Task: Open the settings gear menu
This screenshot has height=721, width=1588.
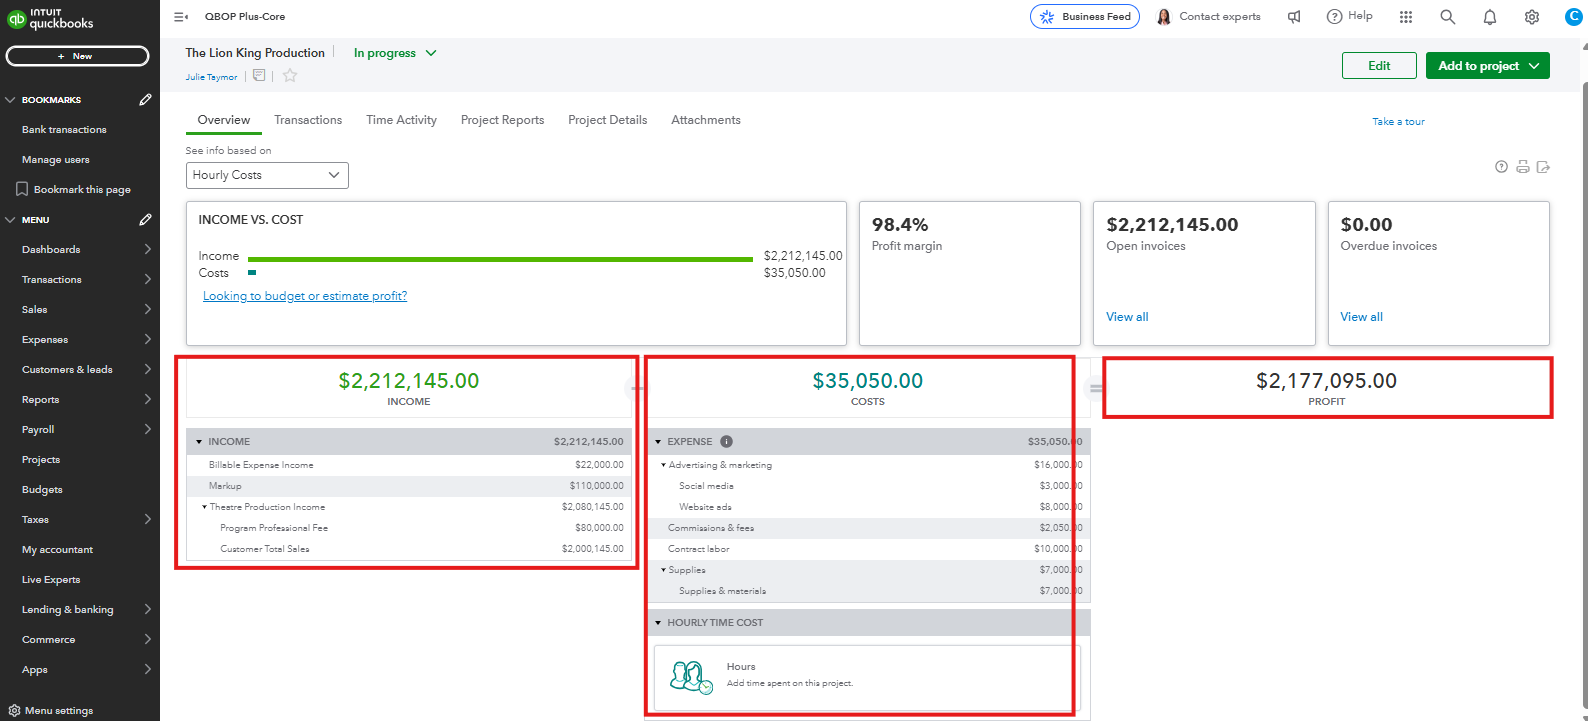Action: tap(1531, 17)
